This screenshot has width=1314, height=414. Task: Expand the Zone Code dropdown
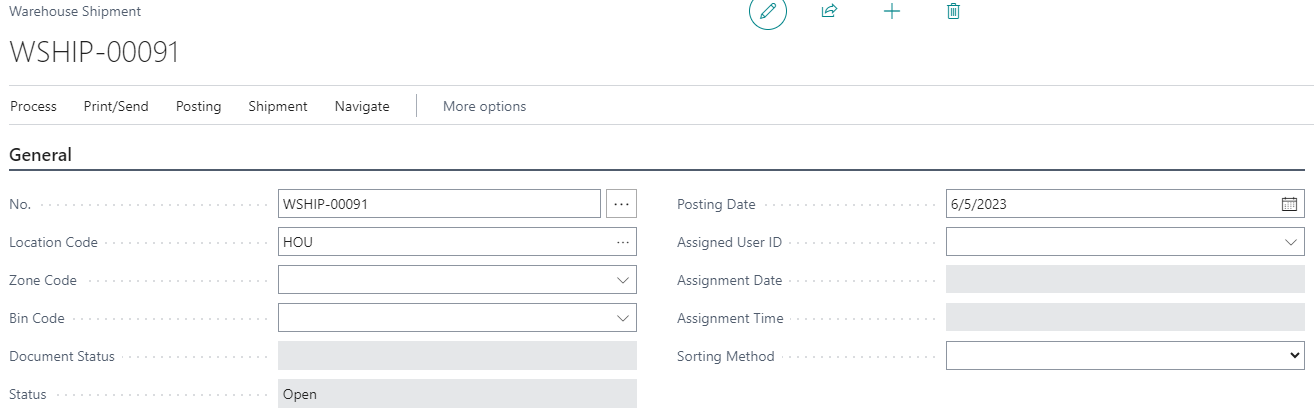623,280
